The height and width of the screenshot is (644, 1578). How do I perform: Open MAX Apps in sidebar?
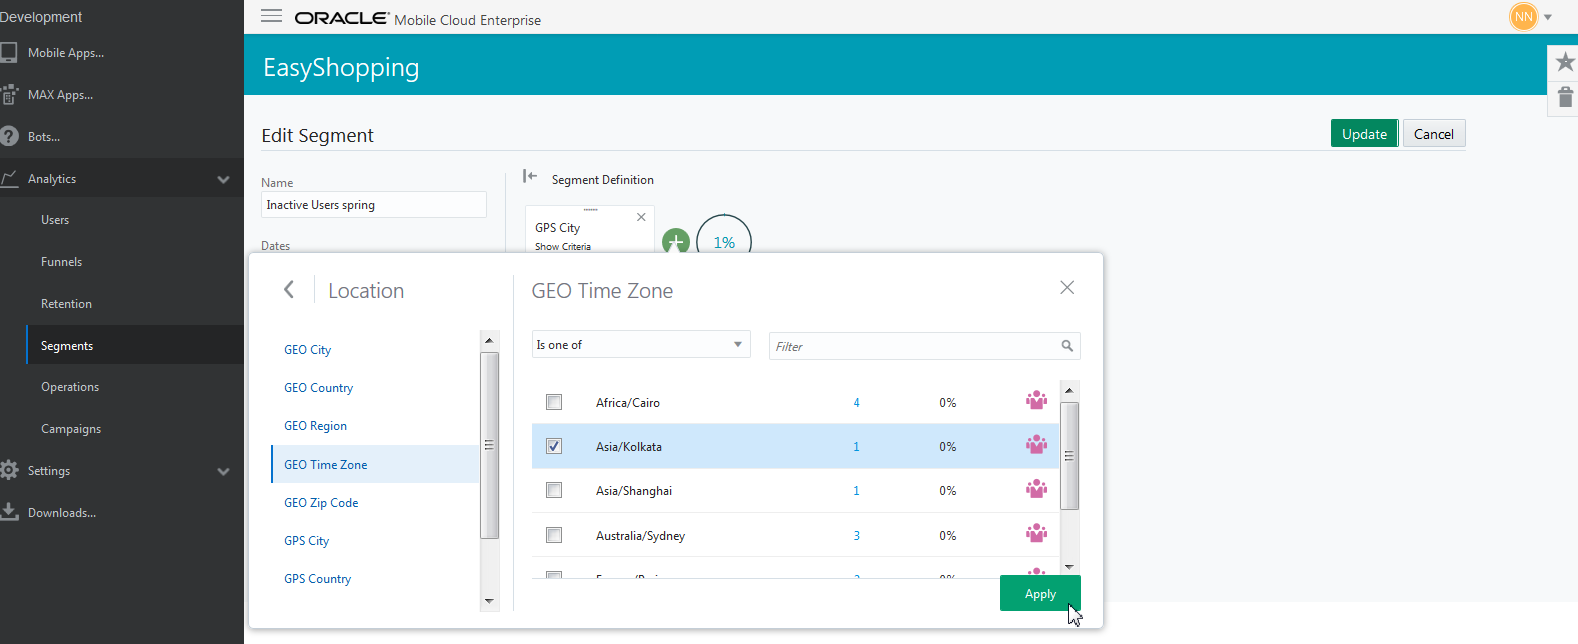[x=60, y=95]
